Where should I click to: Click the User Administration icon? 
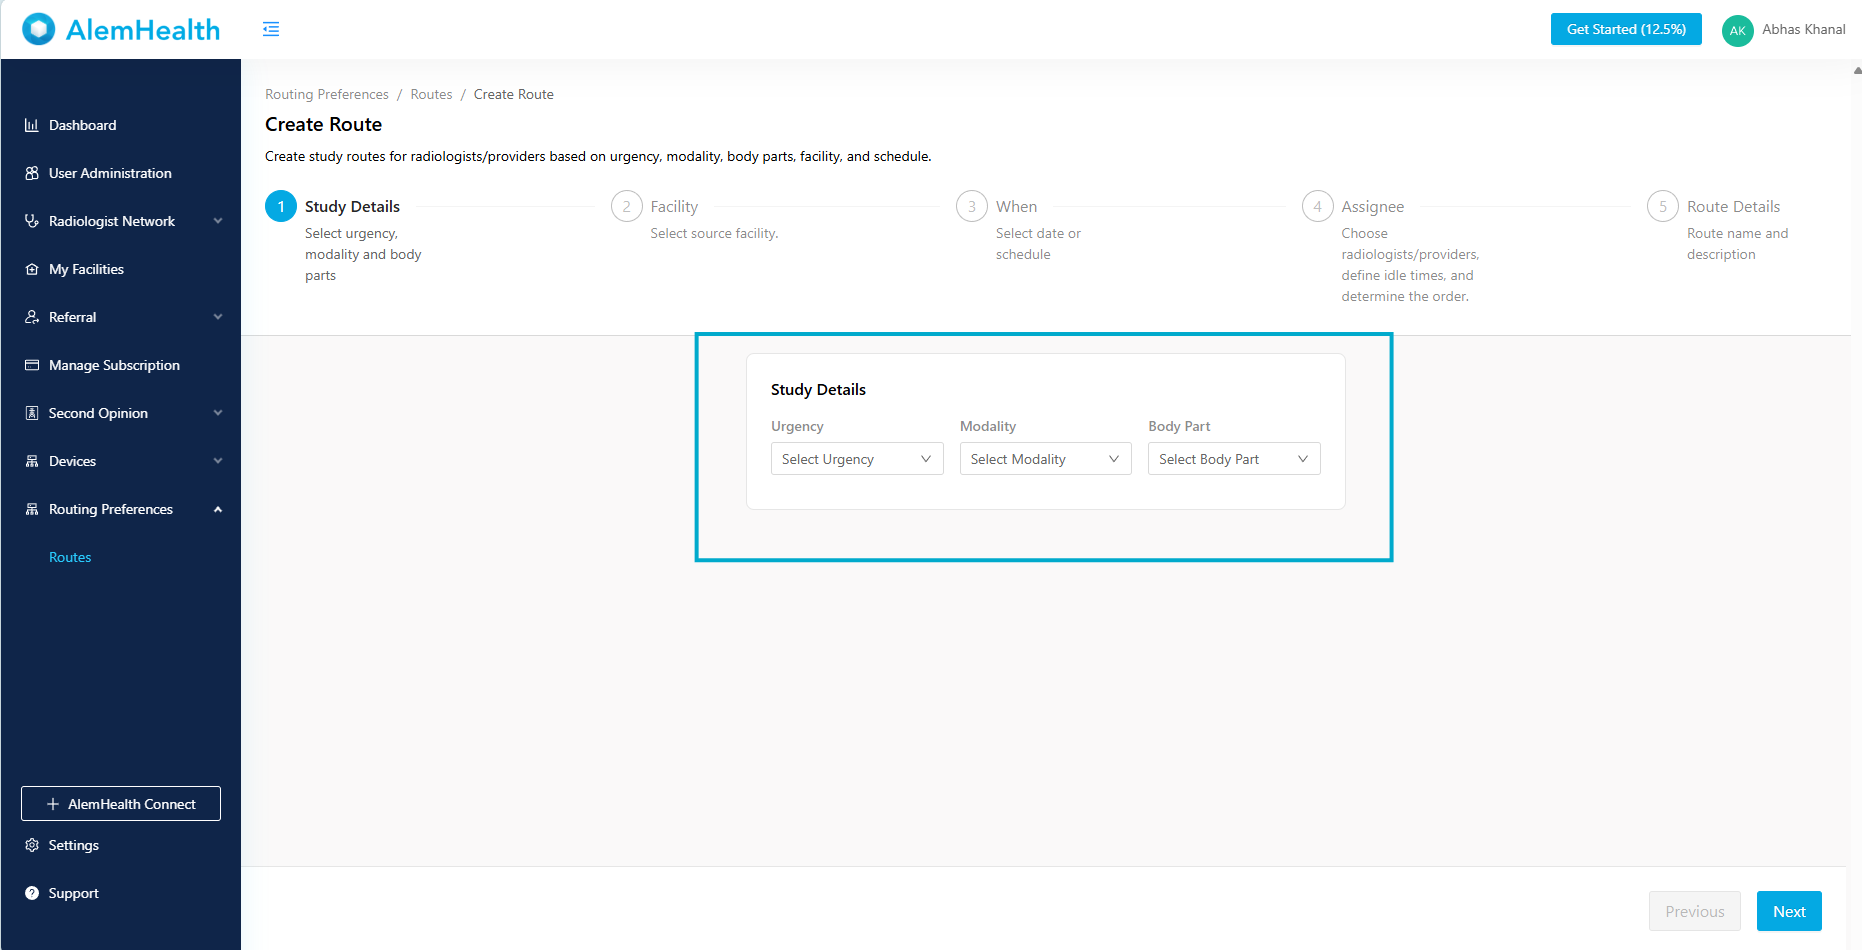32,173
